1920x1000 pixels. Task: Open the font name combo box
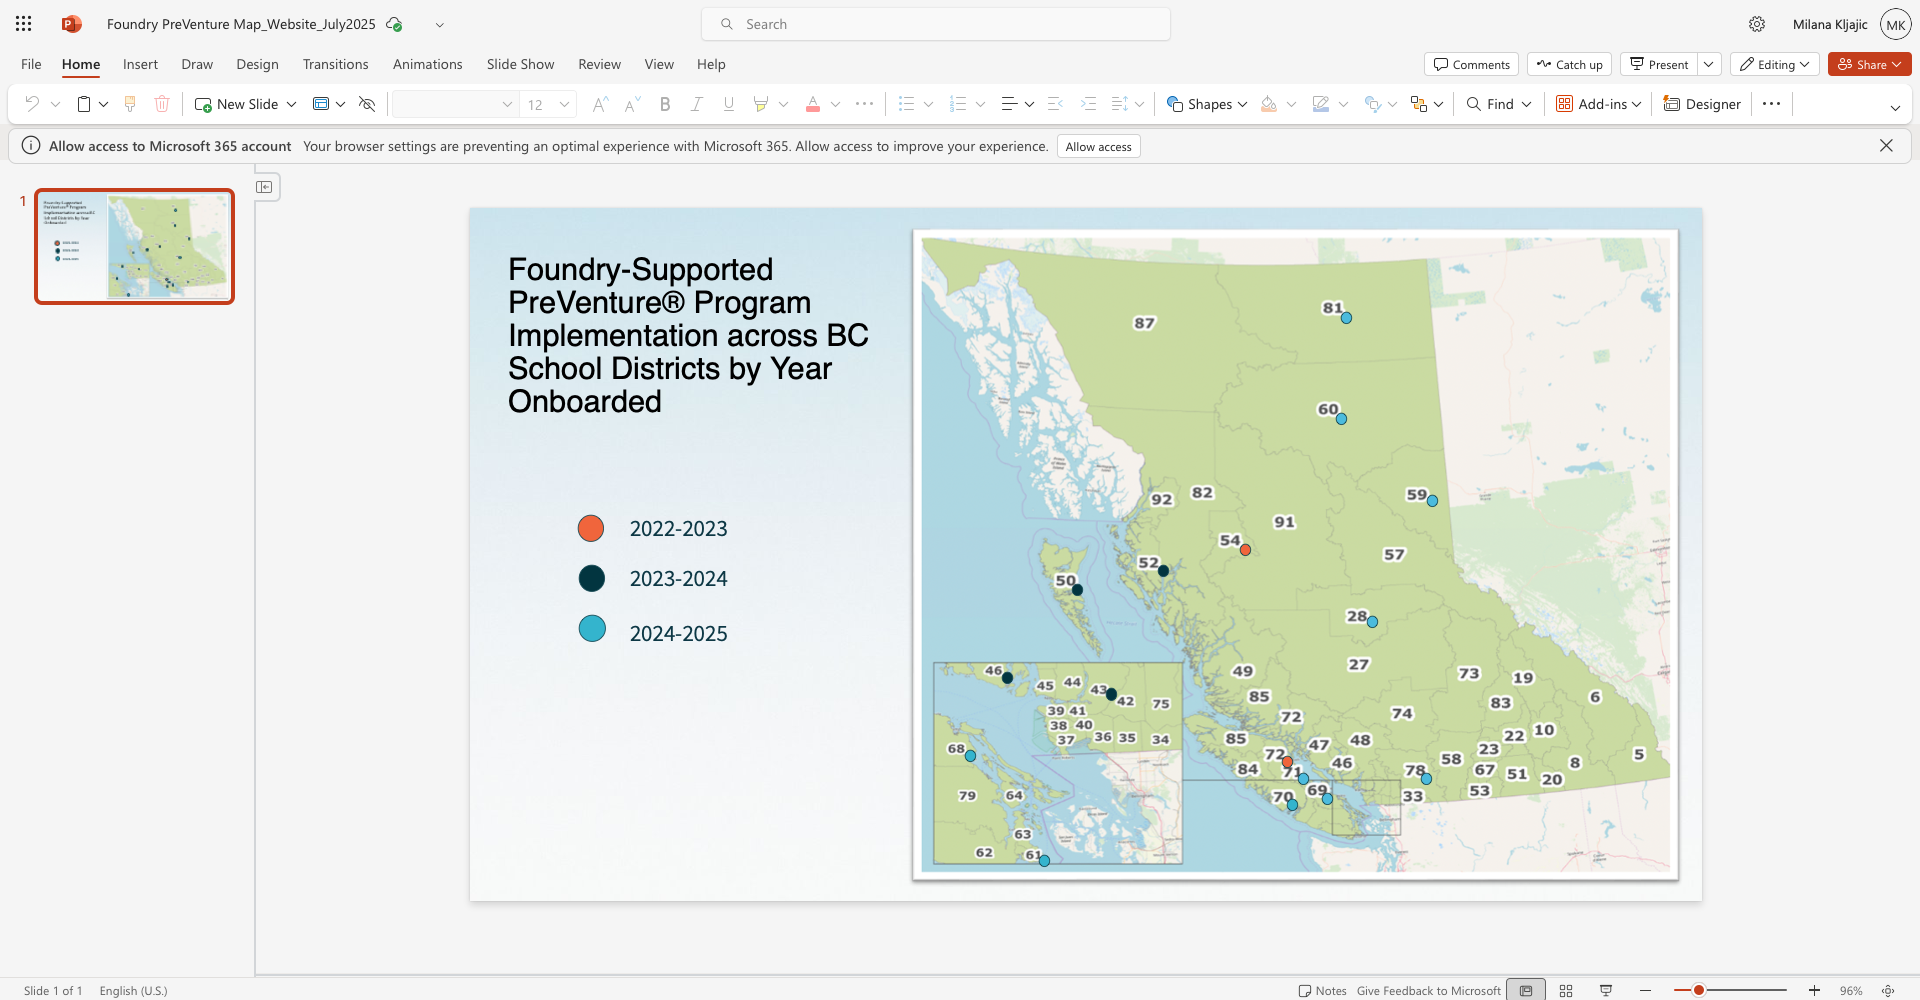455,104
